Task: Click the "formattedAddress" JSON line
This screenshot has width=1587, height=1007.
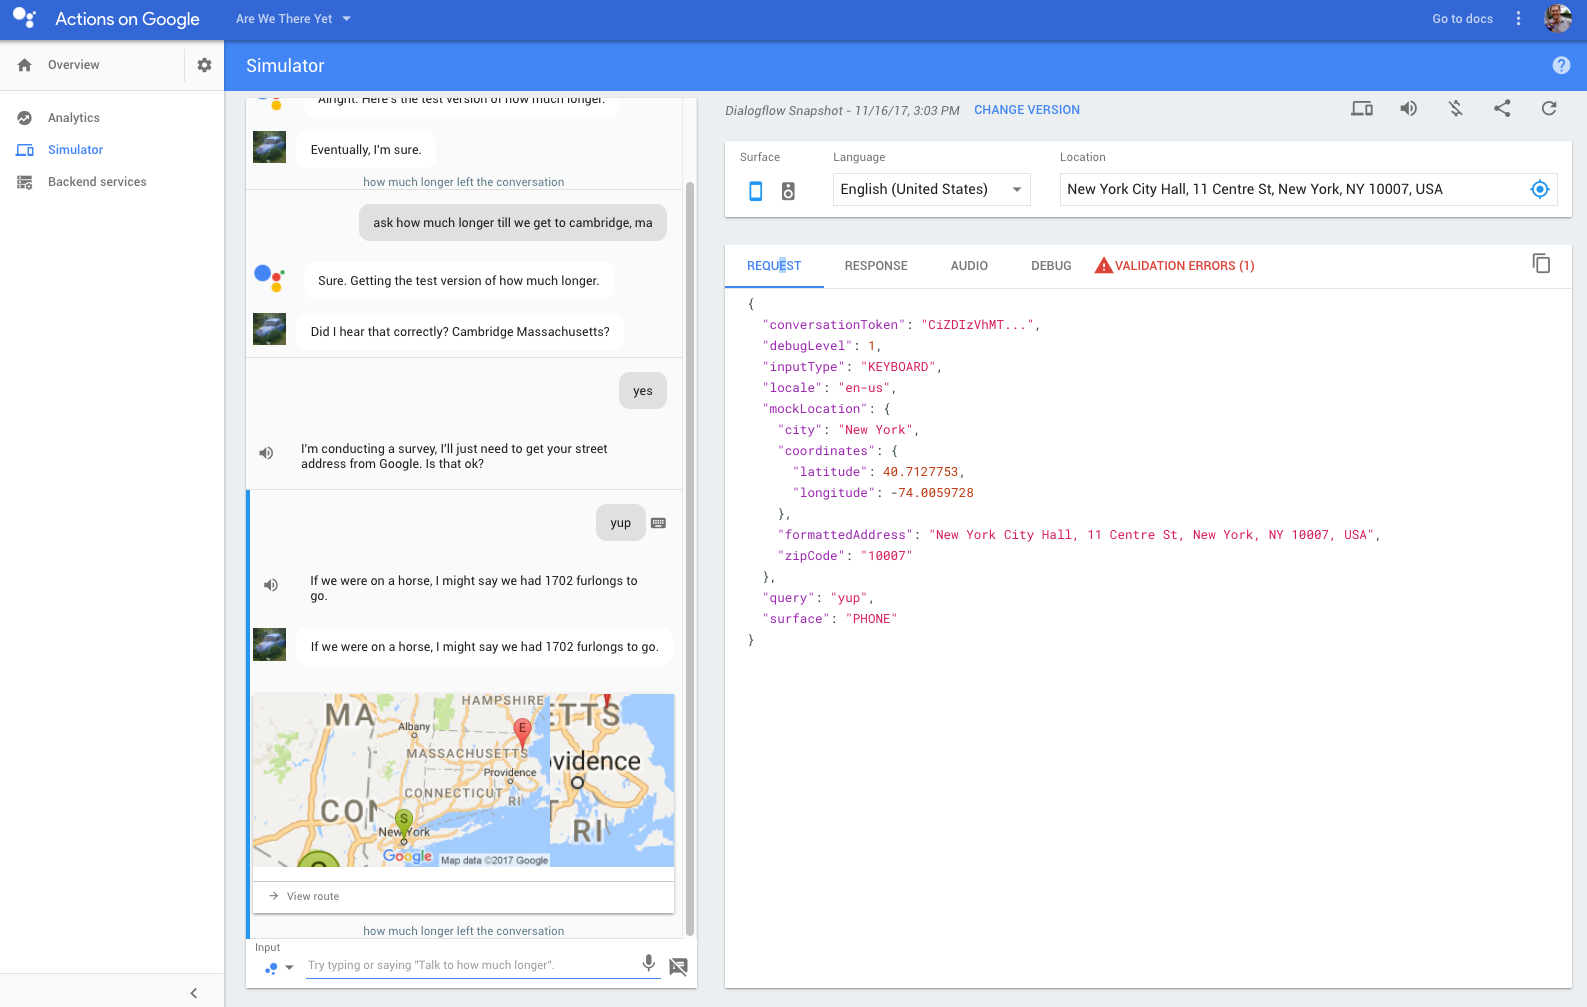Action: point(1079,535)
